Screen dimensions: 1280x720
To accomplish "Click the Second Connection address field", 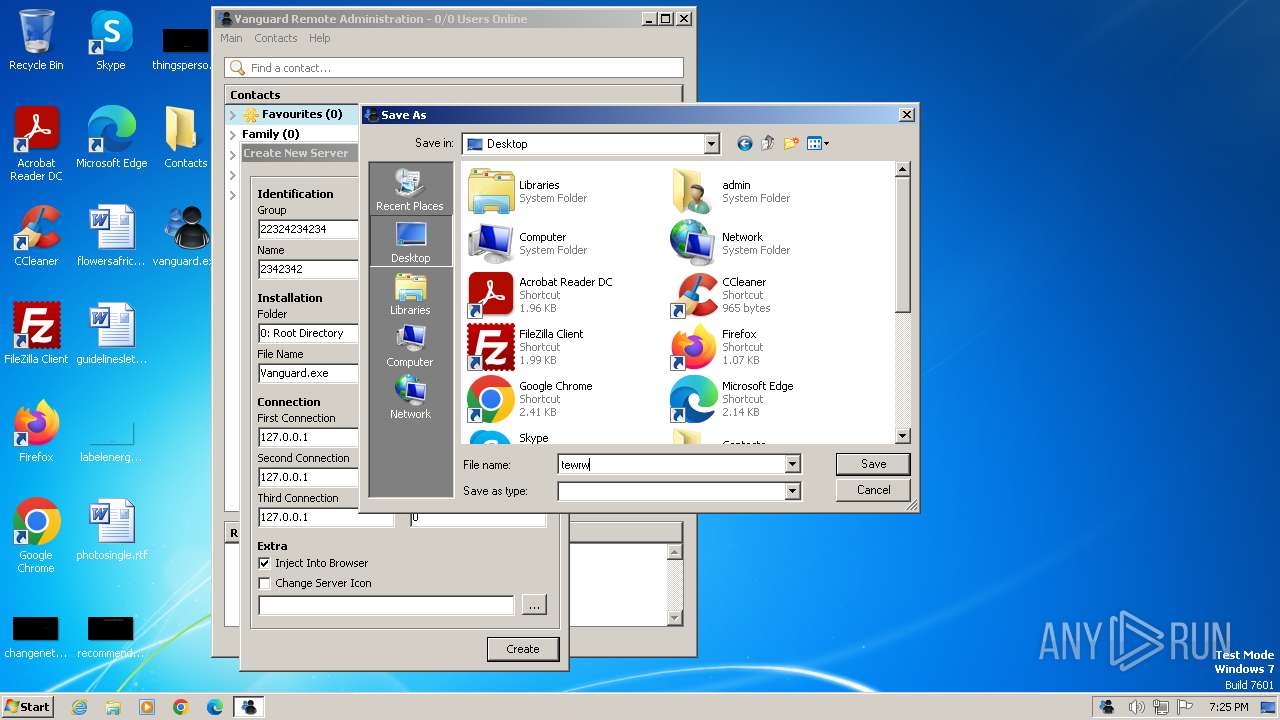I will (x=308, y=477).
